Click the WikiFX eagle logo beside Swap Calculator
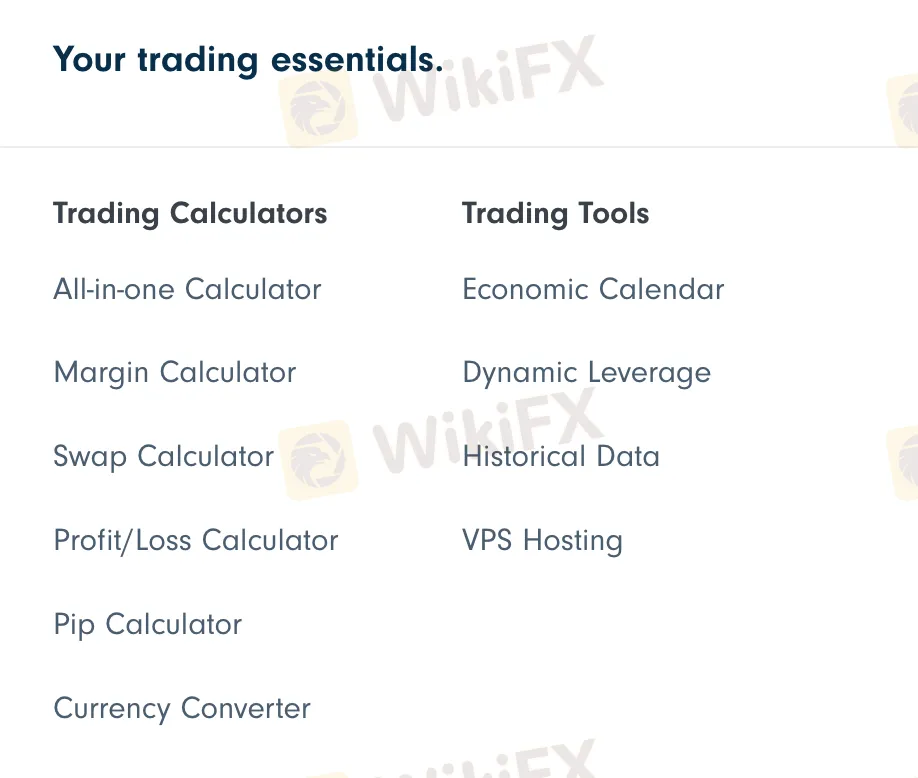Screen dimensions: 918x778 pos(318,461)
